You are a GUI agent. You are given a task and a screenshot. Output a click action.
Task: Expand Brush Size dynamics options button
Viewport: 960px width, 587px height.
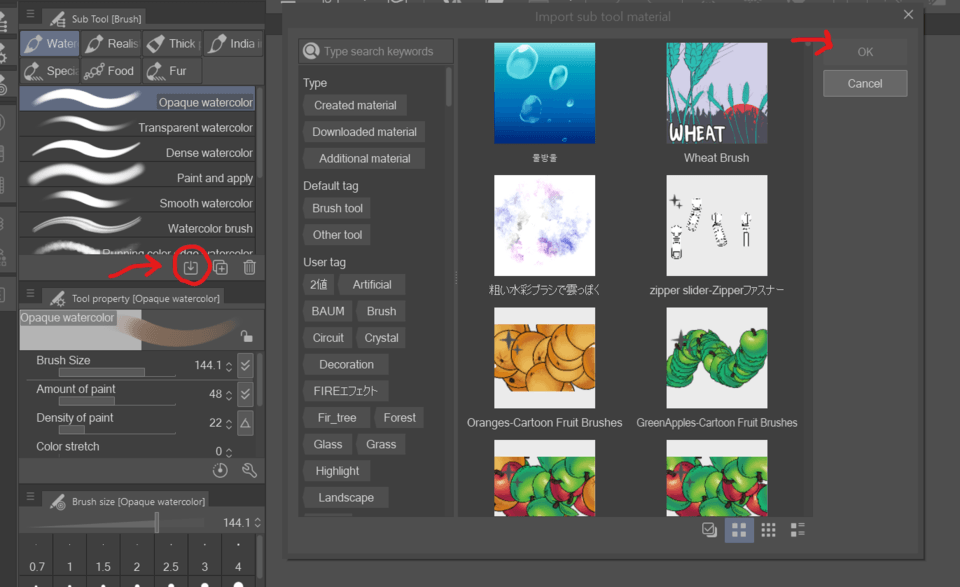[245, 366]
